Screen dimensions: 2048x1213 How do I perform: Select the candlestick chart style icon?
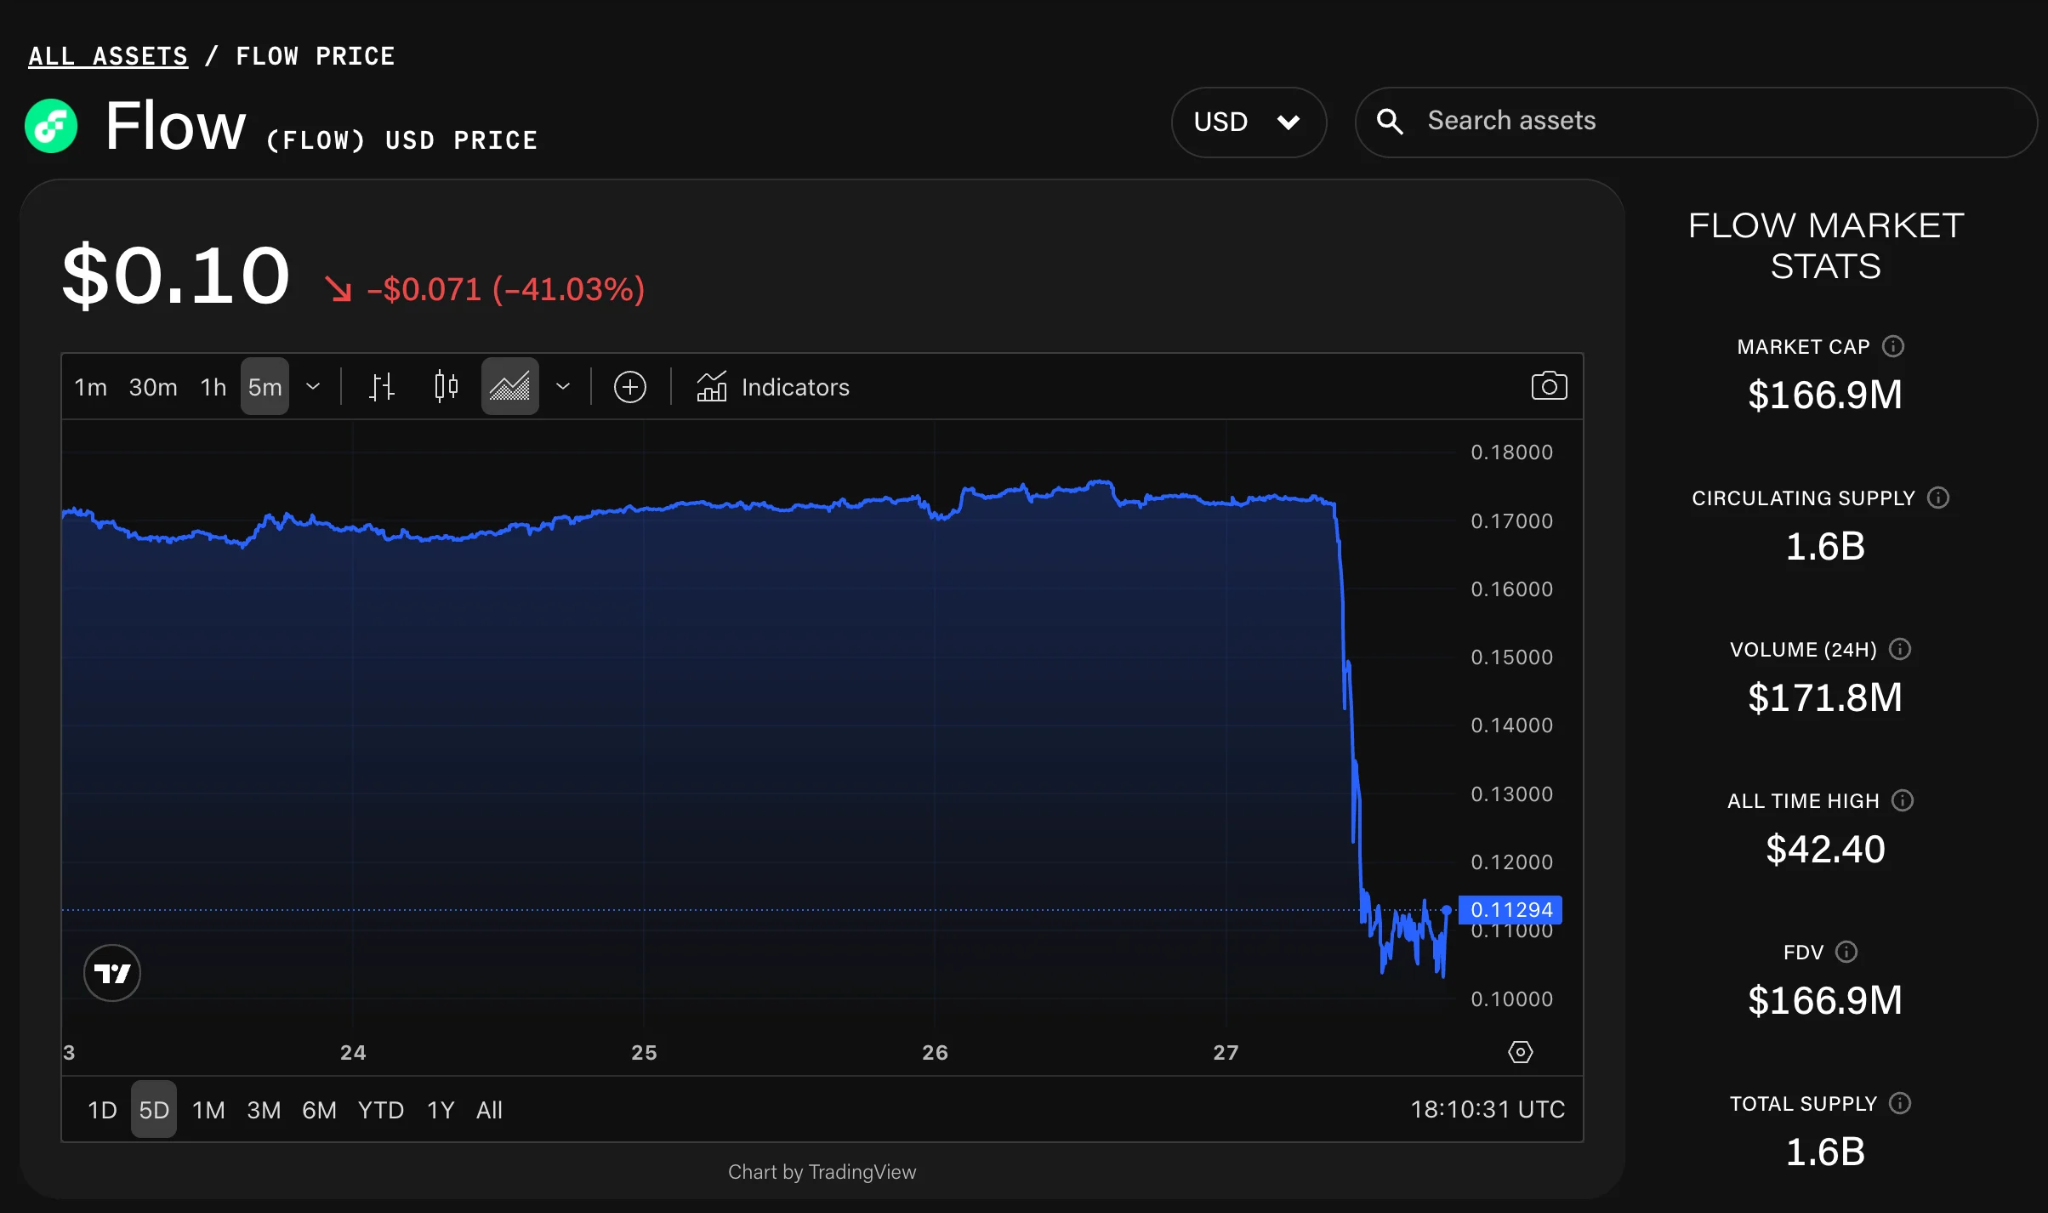point(446,387)
